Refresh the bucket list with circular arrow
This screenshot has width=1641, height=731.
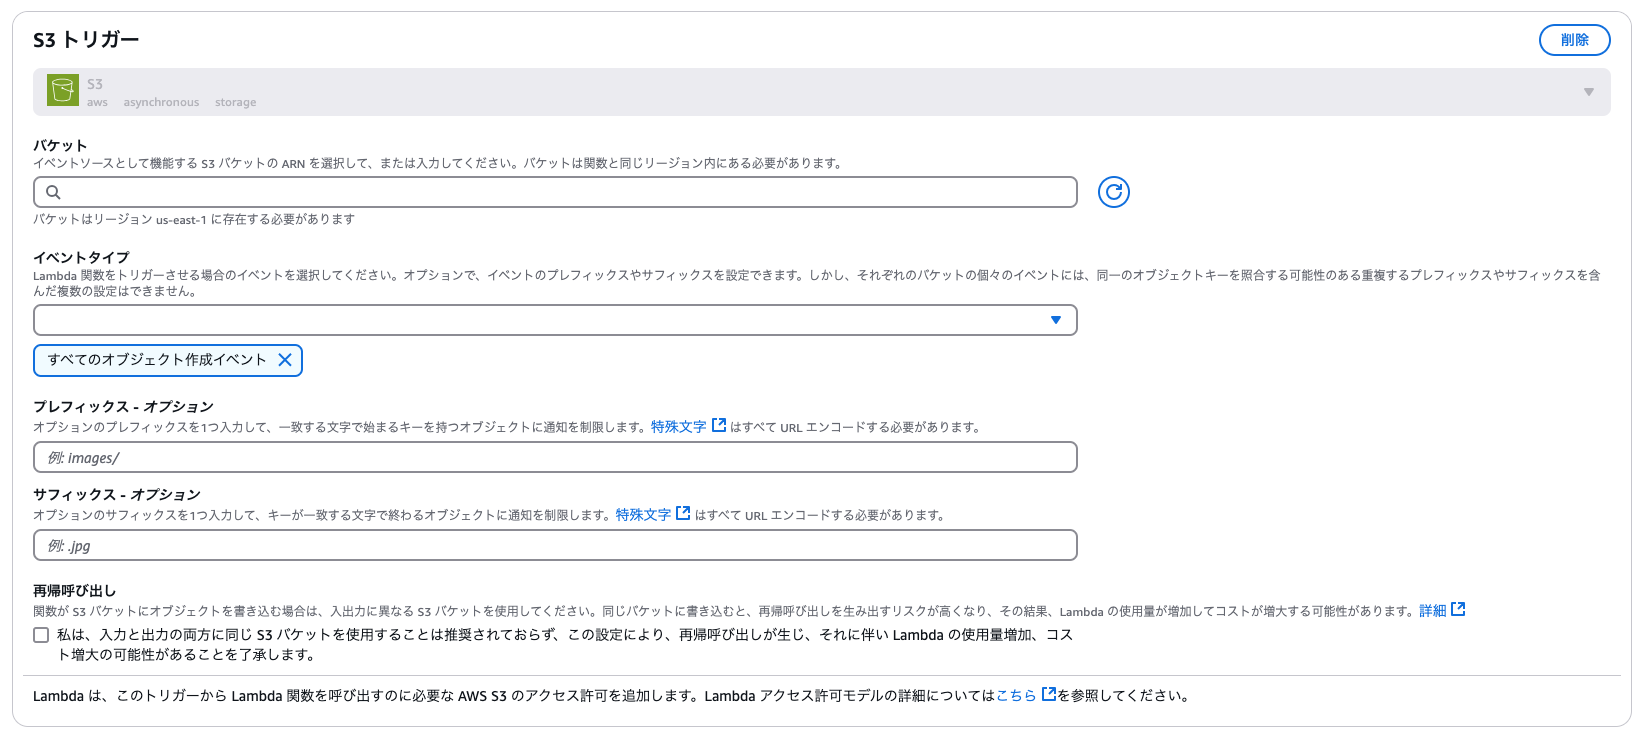(x=1113, y=192)
